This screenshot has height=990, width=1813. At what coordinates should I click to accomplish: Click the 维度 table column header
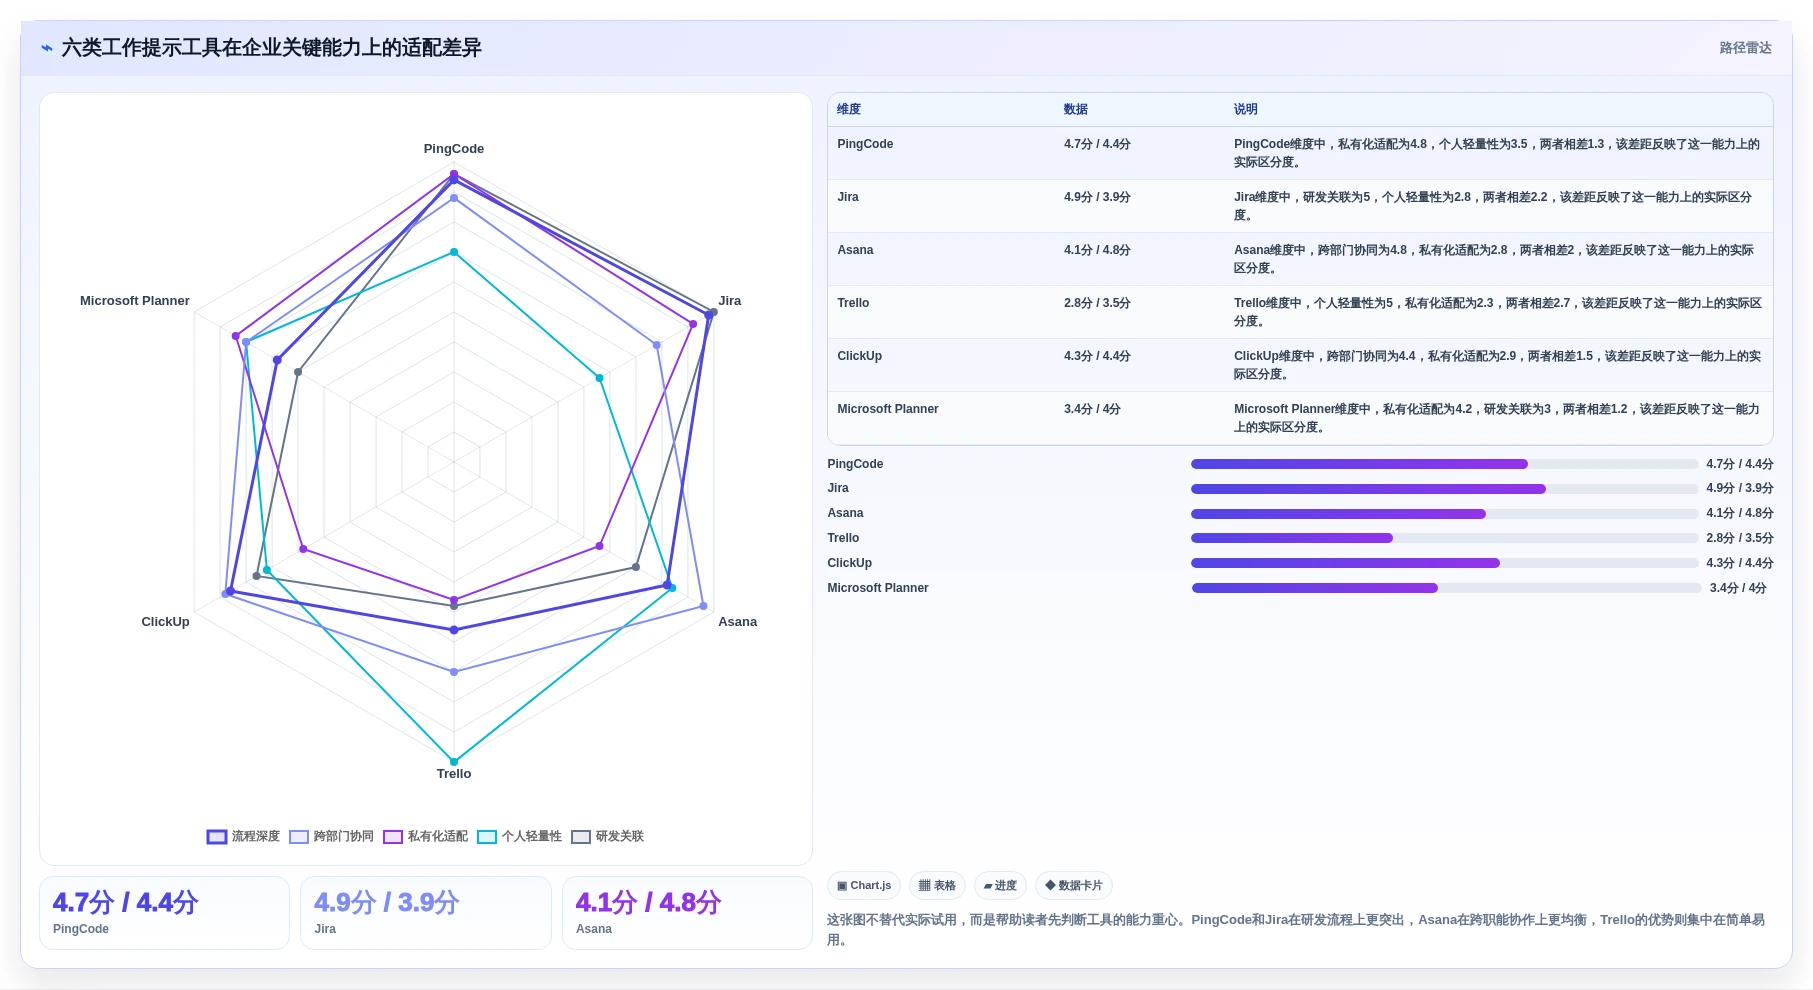pyautogui.click(x=849, y=110)
